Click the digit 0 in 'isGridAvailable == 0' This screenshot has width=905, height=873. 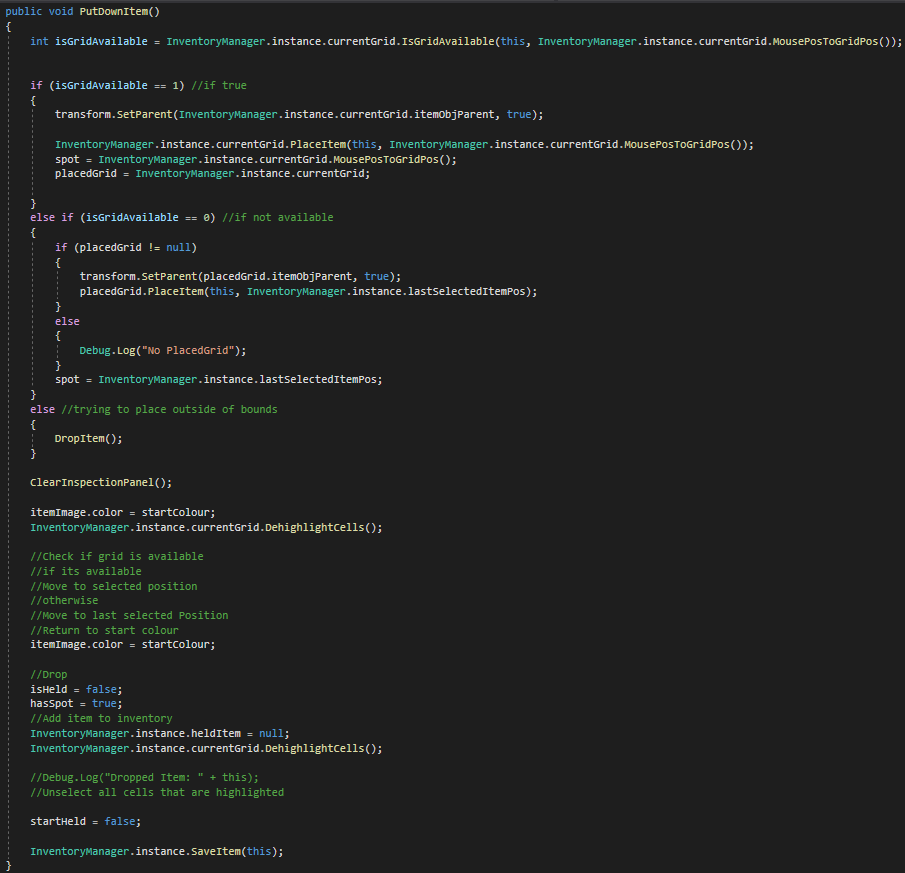point(207,218)
